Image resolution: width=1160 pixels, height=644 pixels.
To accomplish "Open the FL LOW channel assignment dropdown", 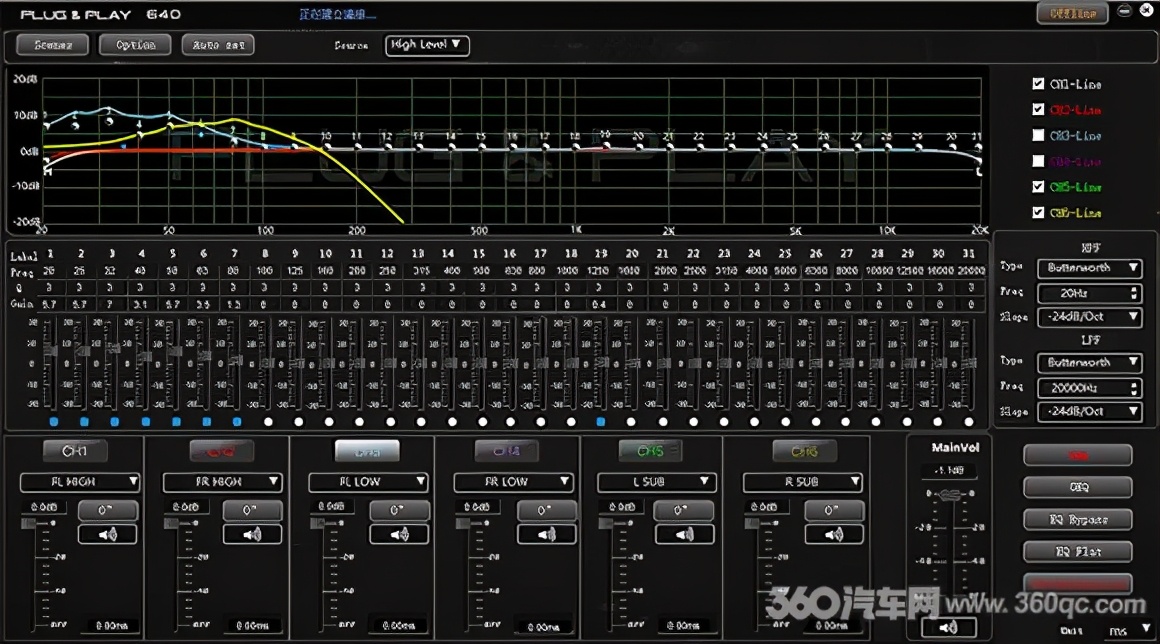I will click(368, 482).
